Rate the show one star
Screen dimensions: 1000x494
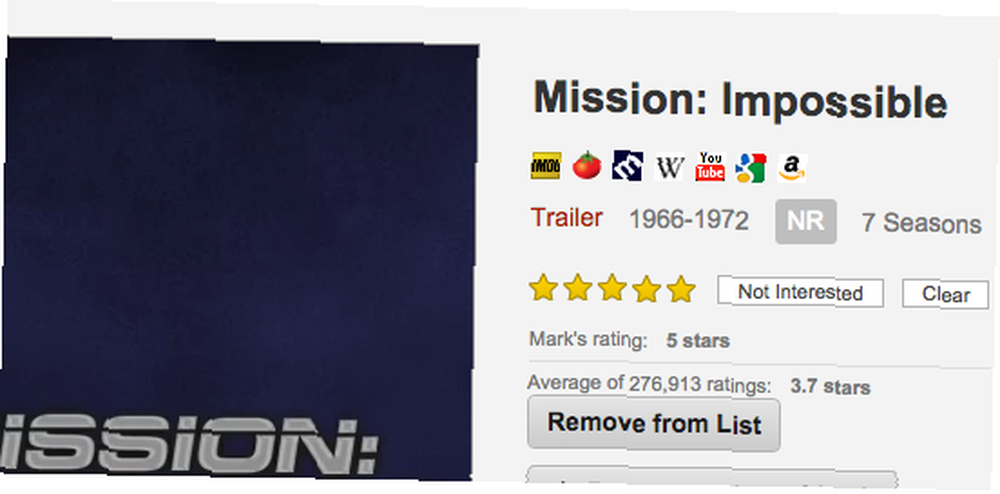pos(543,288)
